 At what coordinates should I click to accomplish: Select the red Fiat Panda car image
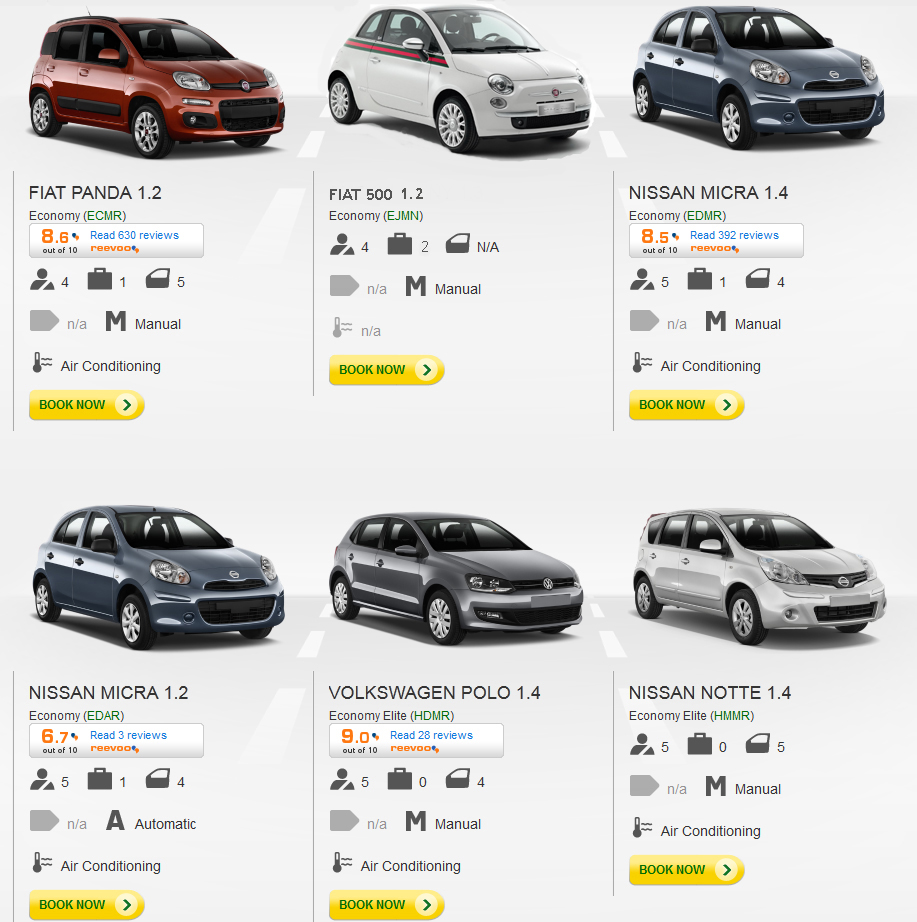(x=156, y=85)
